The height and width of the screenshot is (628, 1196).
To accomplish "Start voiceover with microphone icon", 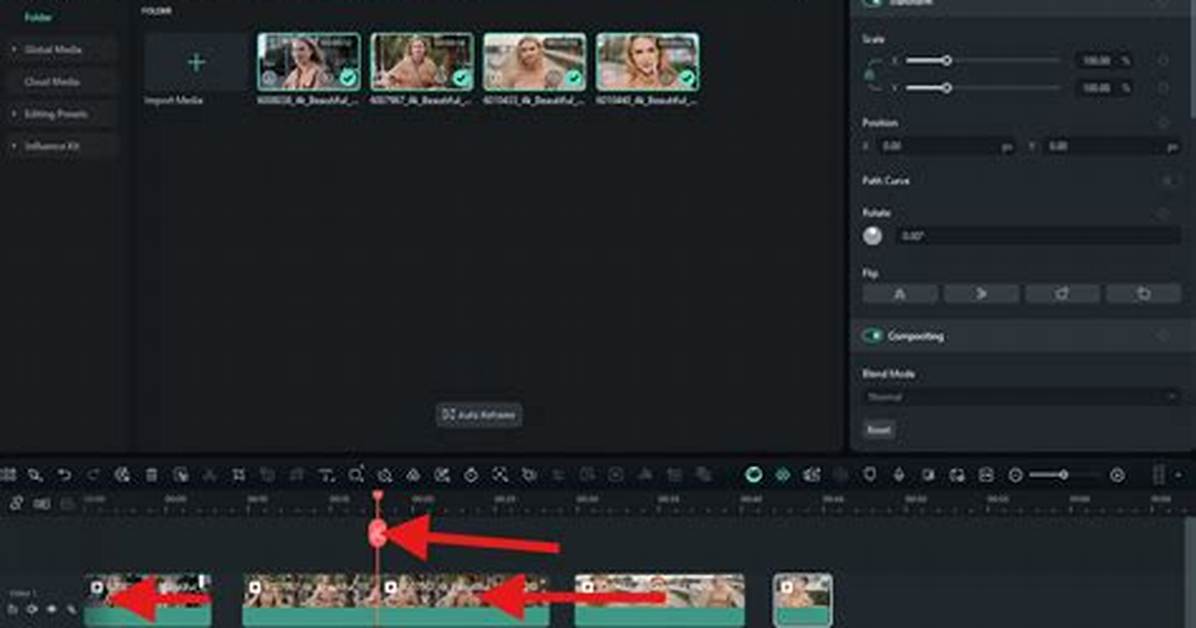I will tap(899, 475).
